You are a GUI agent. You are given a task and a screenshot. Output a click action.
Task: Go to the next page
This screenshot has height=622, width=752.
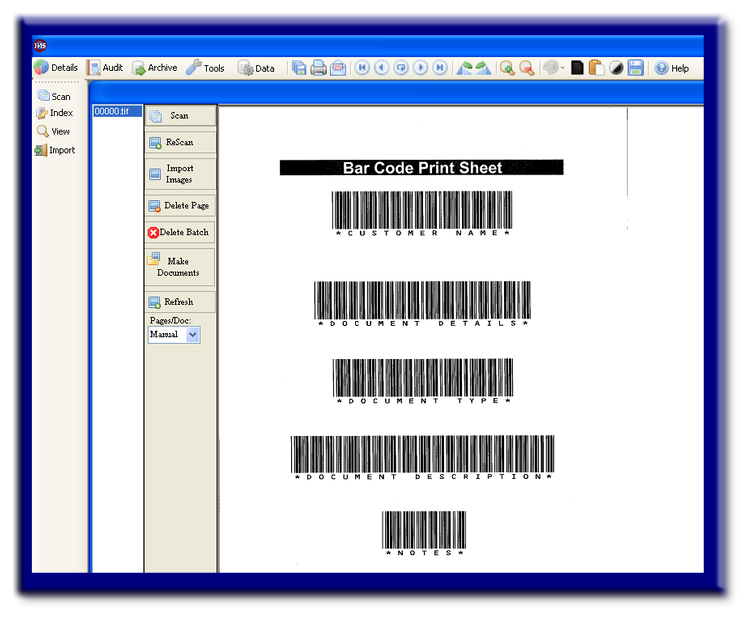click(421, 68)
